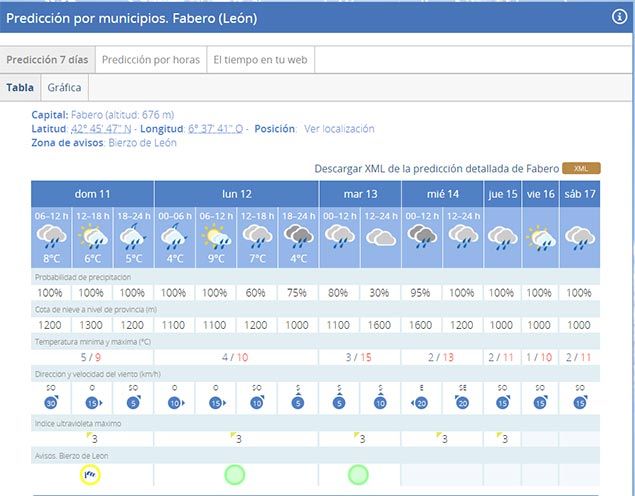Viewport: 635px width, 496px height.
Task: Click the wind speed 30 icon for Sunday
Action: 50,402
